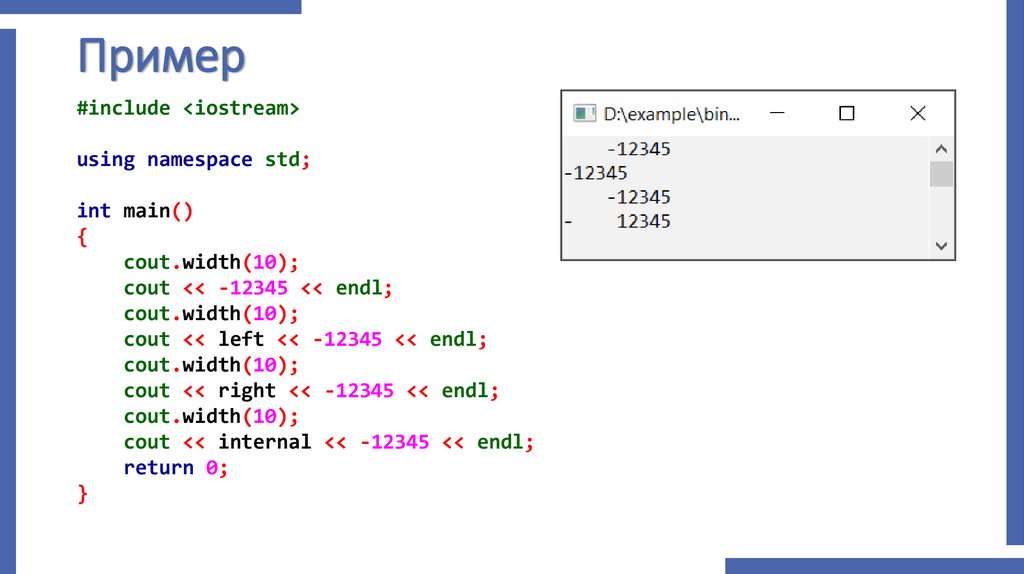
Task: Click the closing curly brace of main
Action: (x=82, y=494)
